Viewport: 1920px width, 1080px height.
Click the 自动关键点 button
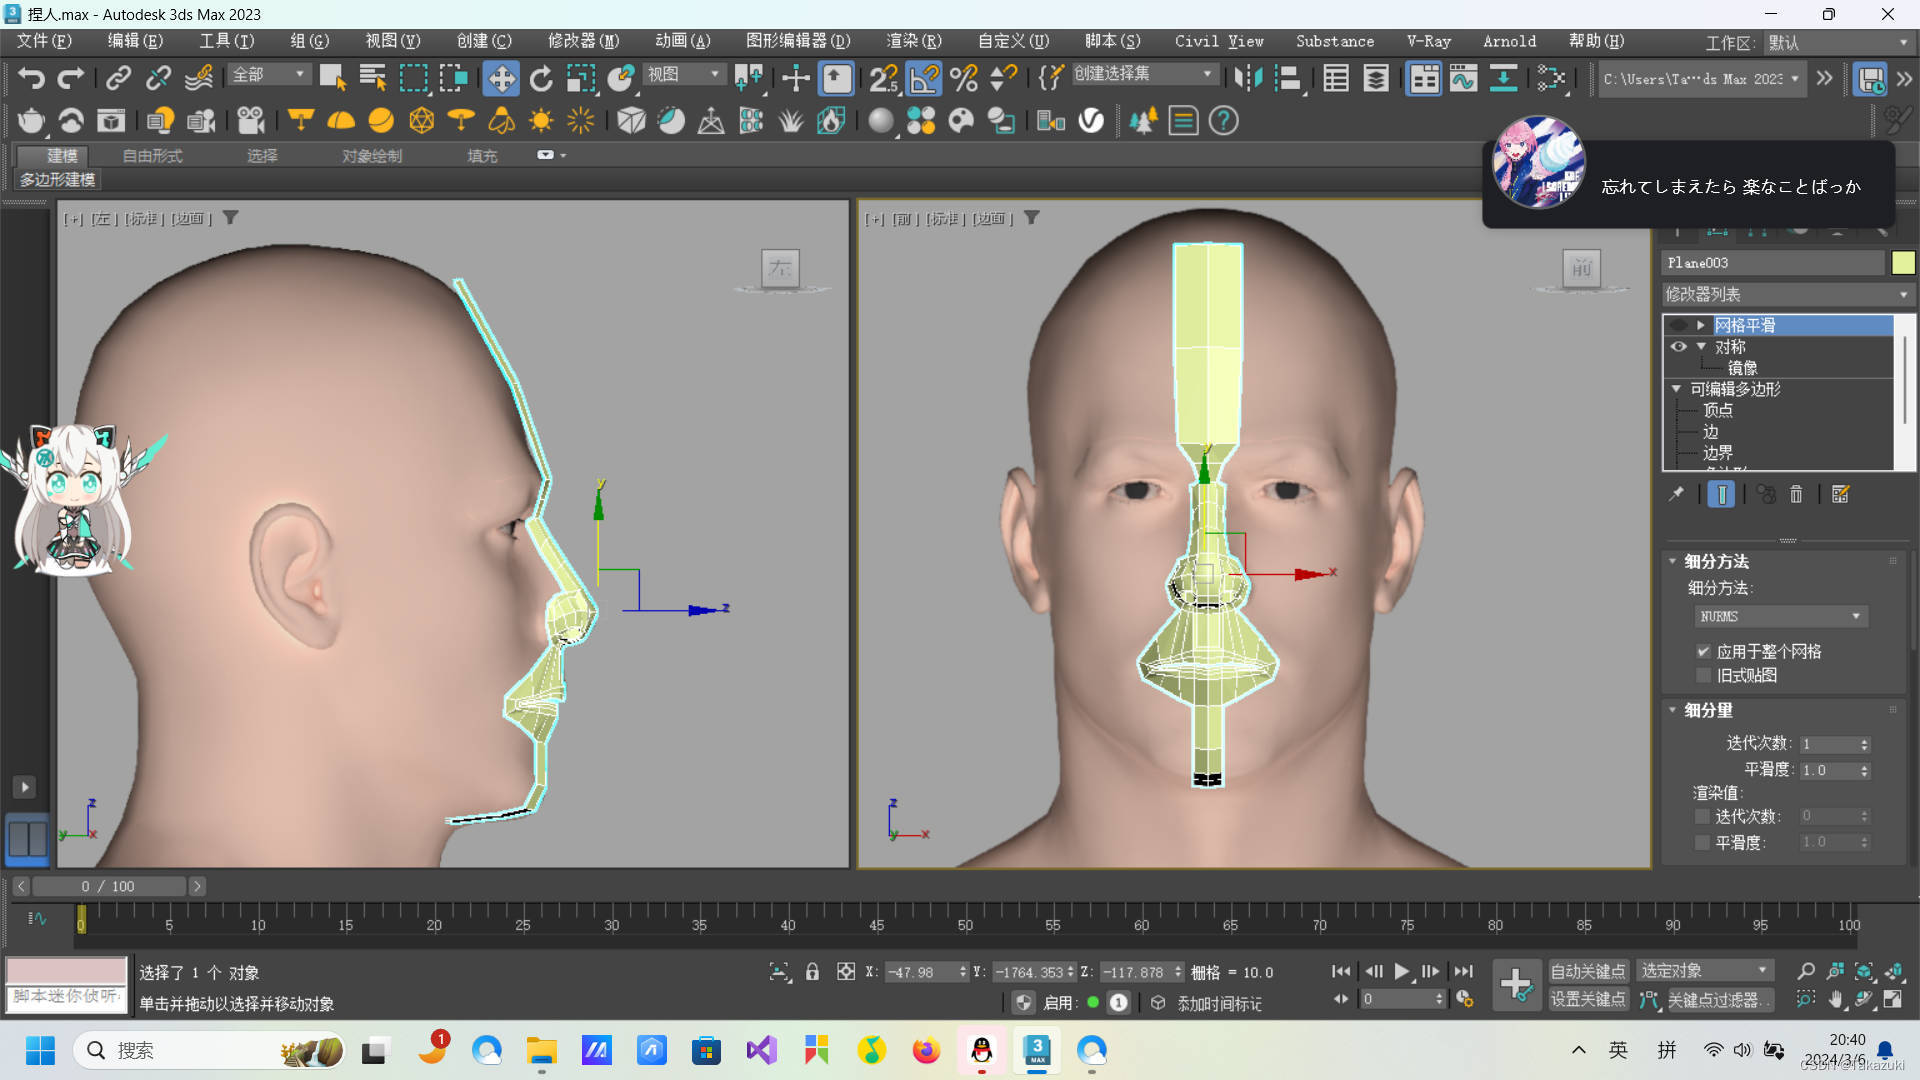click(x=1587, y=971)
